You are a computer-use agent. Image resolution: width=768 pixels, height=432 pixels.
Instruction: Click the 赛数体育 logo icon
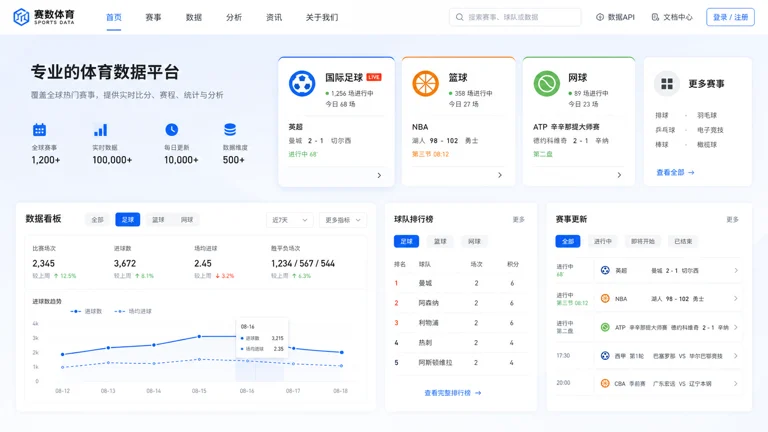[21, 17]
